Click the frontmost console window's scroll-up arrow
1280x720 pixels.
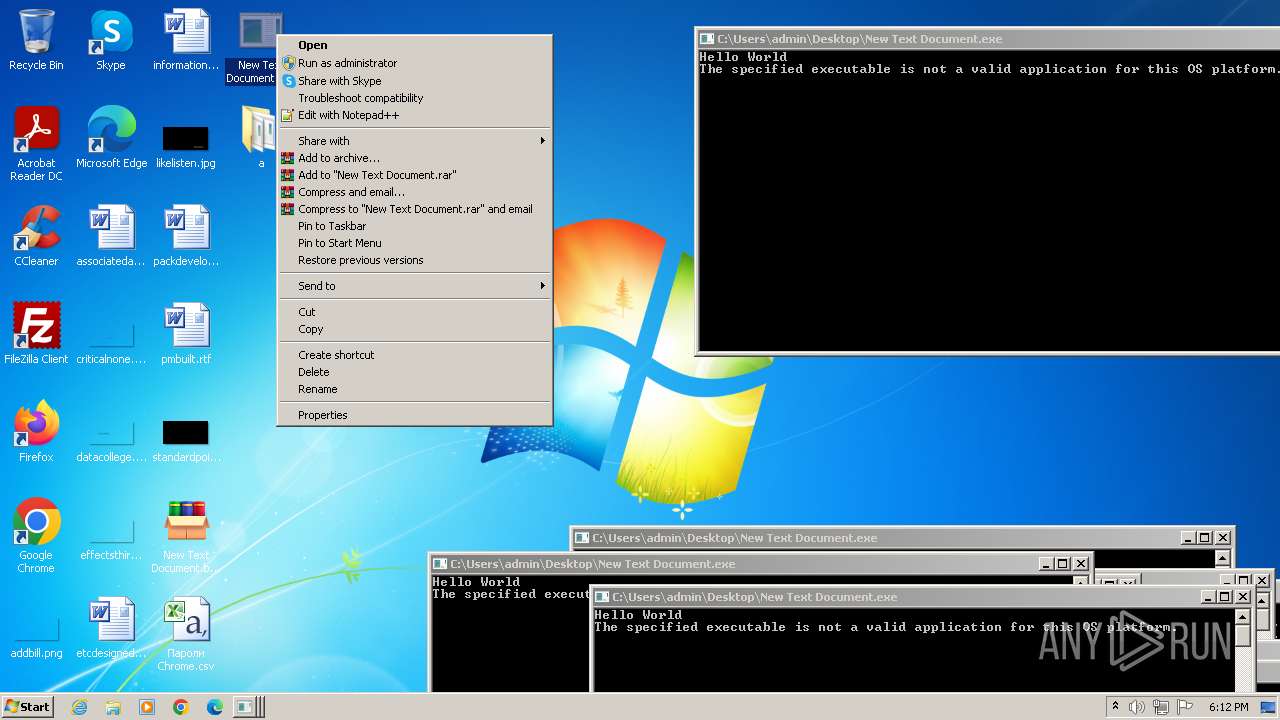click(1242, 616)
